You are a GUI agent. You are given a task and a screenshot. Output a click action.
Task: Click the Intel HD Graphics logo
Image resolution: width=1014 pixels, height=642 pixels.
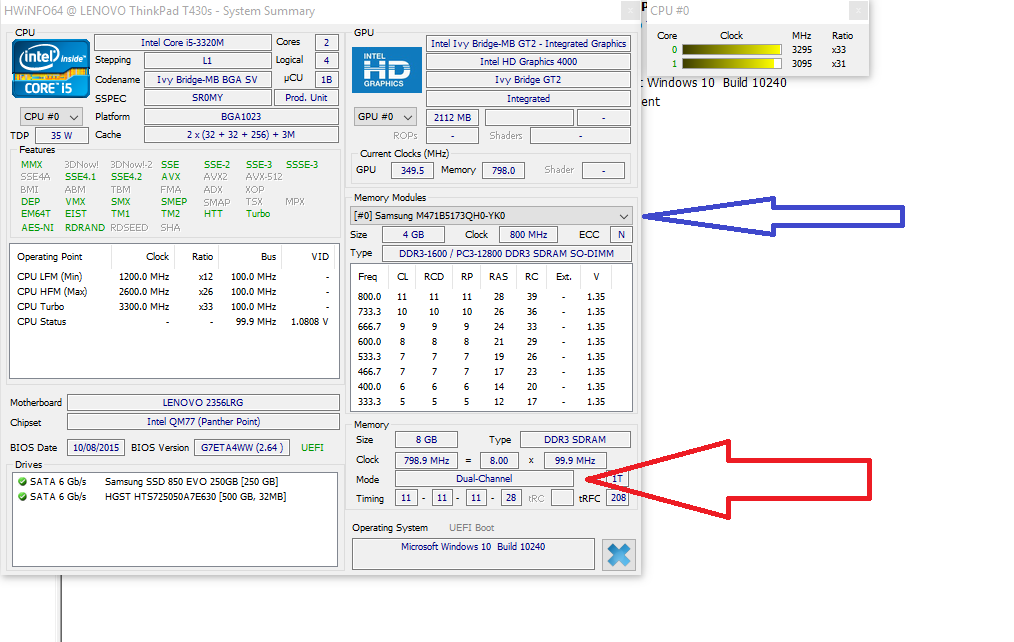385,70
